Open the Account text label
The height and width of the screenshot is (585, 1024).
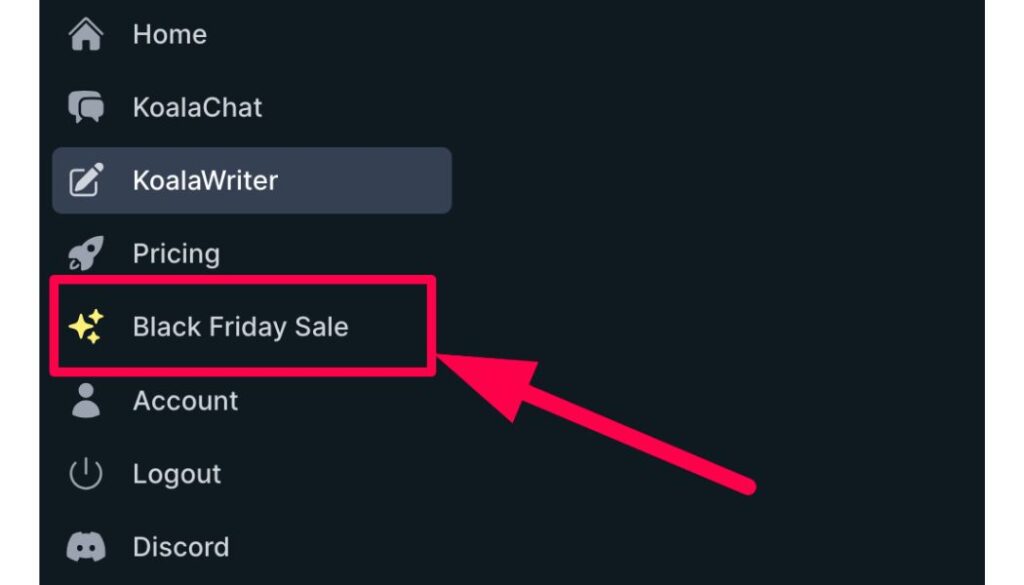pyautogui.click(x=185, y=401)
